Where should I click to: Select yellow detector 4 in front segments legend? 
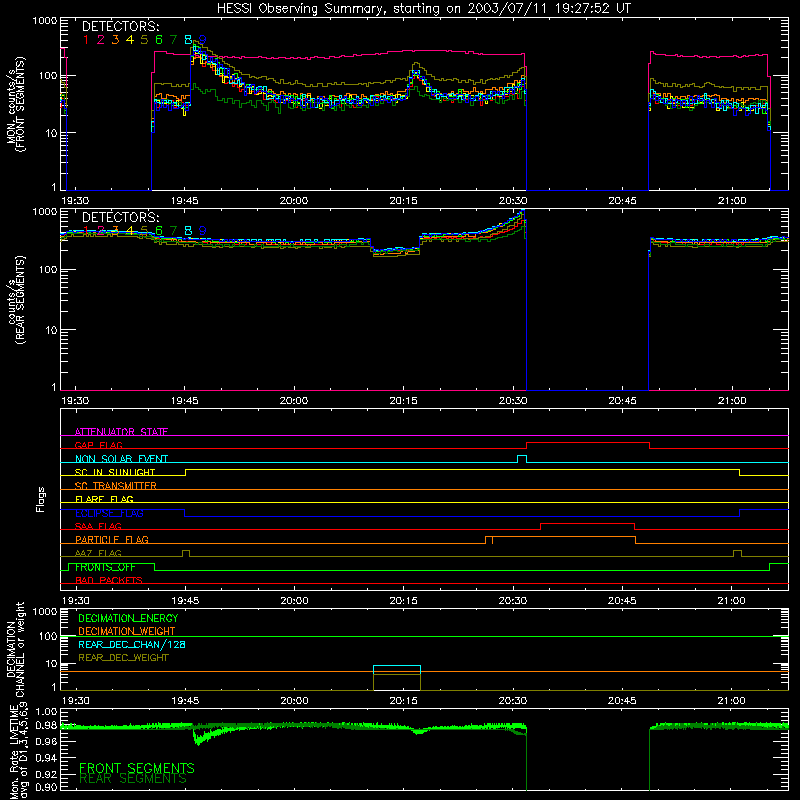click(130, 40)
